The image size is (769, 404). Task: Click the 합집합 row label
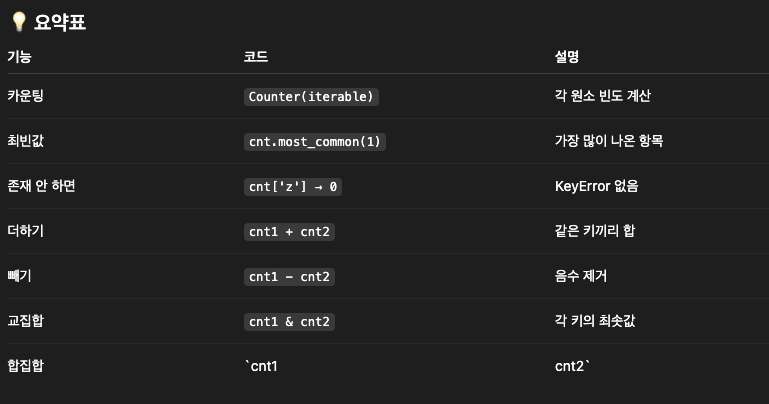pyautogui.click(x=26, y=366)
